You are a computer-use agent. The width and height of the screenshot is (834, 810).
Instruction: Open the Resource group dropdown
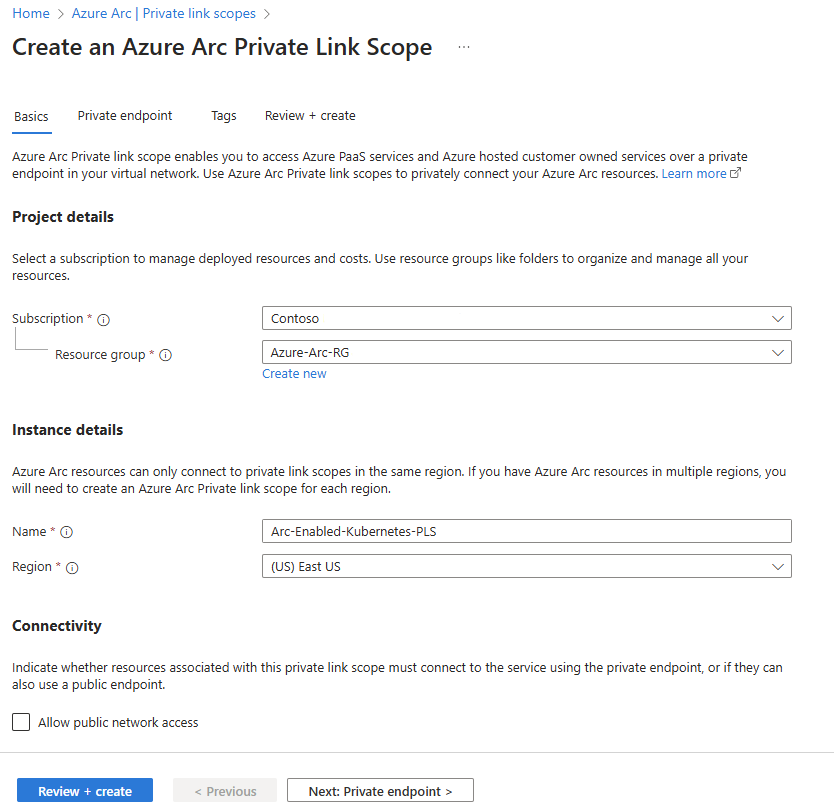coord(526,352)
